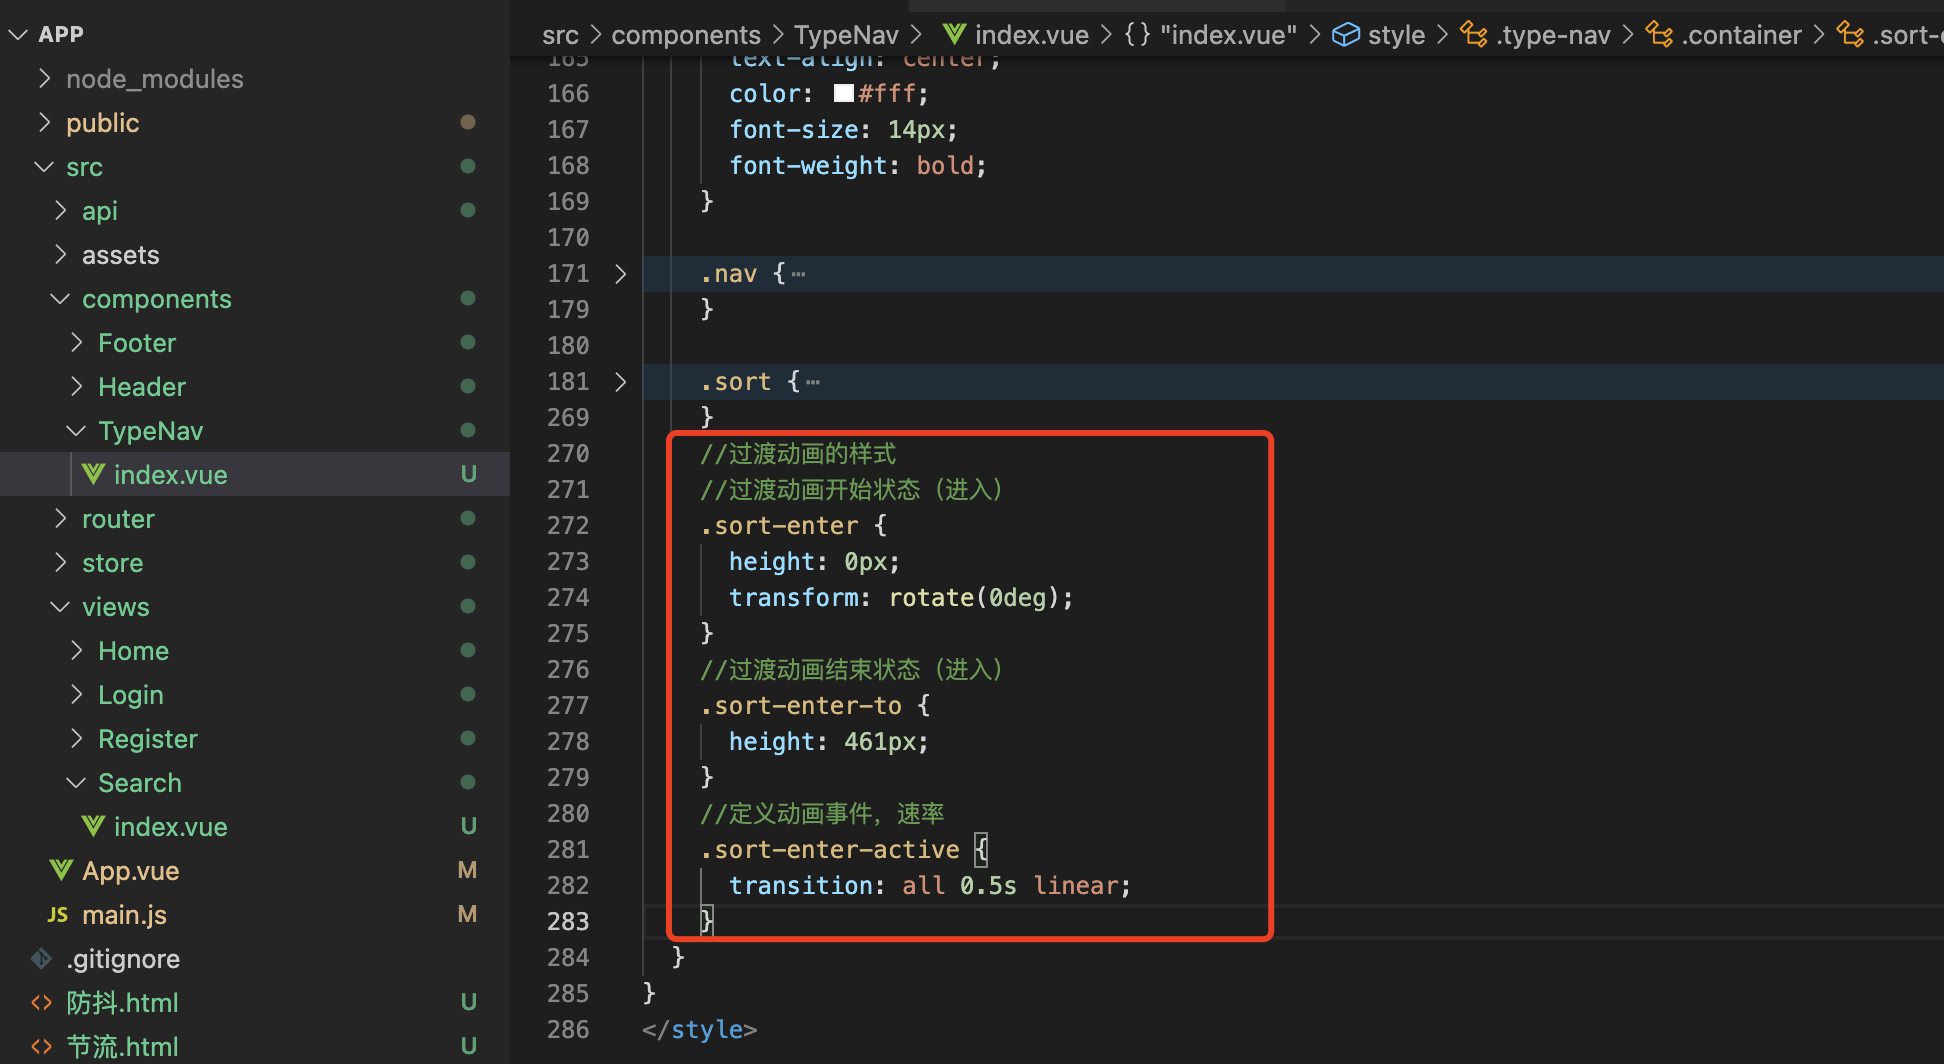
Task: Click line number 166 in the gutter
Action: tap(568, 94)
